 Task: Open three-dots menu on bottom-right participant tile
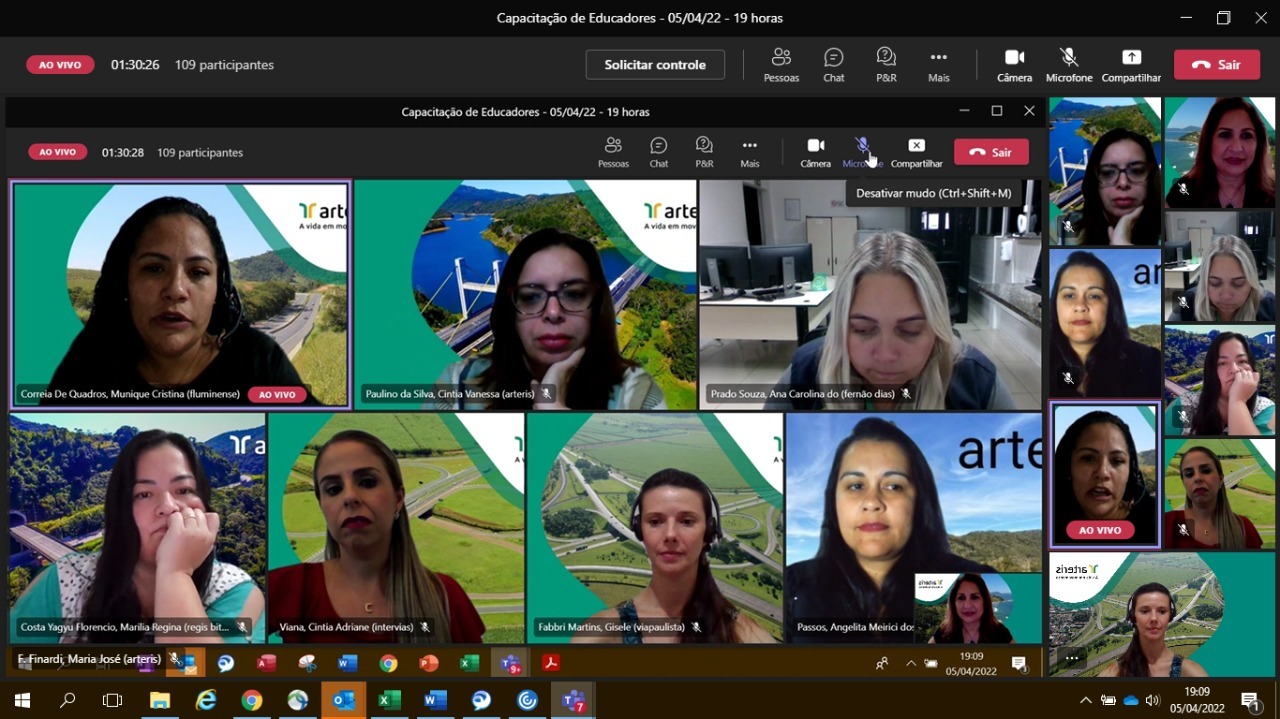(x=1072, y=658)
